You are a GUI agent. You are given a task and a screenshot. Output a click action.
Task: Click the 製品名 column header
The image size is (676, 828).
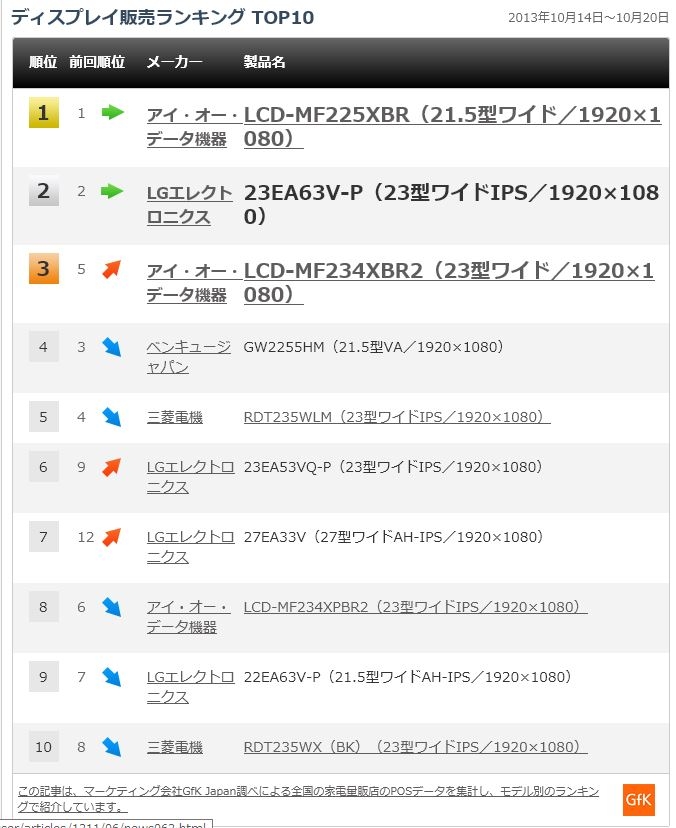click(265, 62)
